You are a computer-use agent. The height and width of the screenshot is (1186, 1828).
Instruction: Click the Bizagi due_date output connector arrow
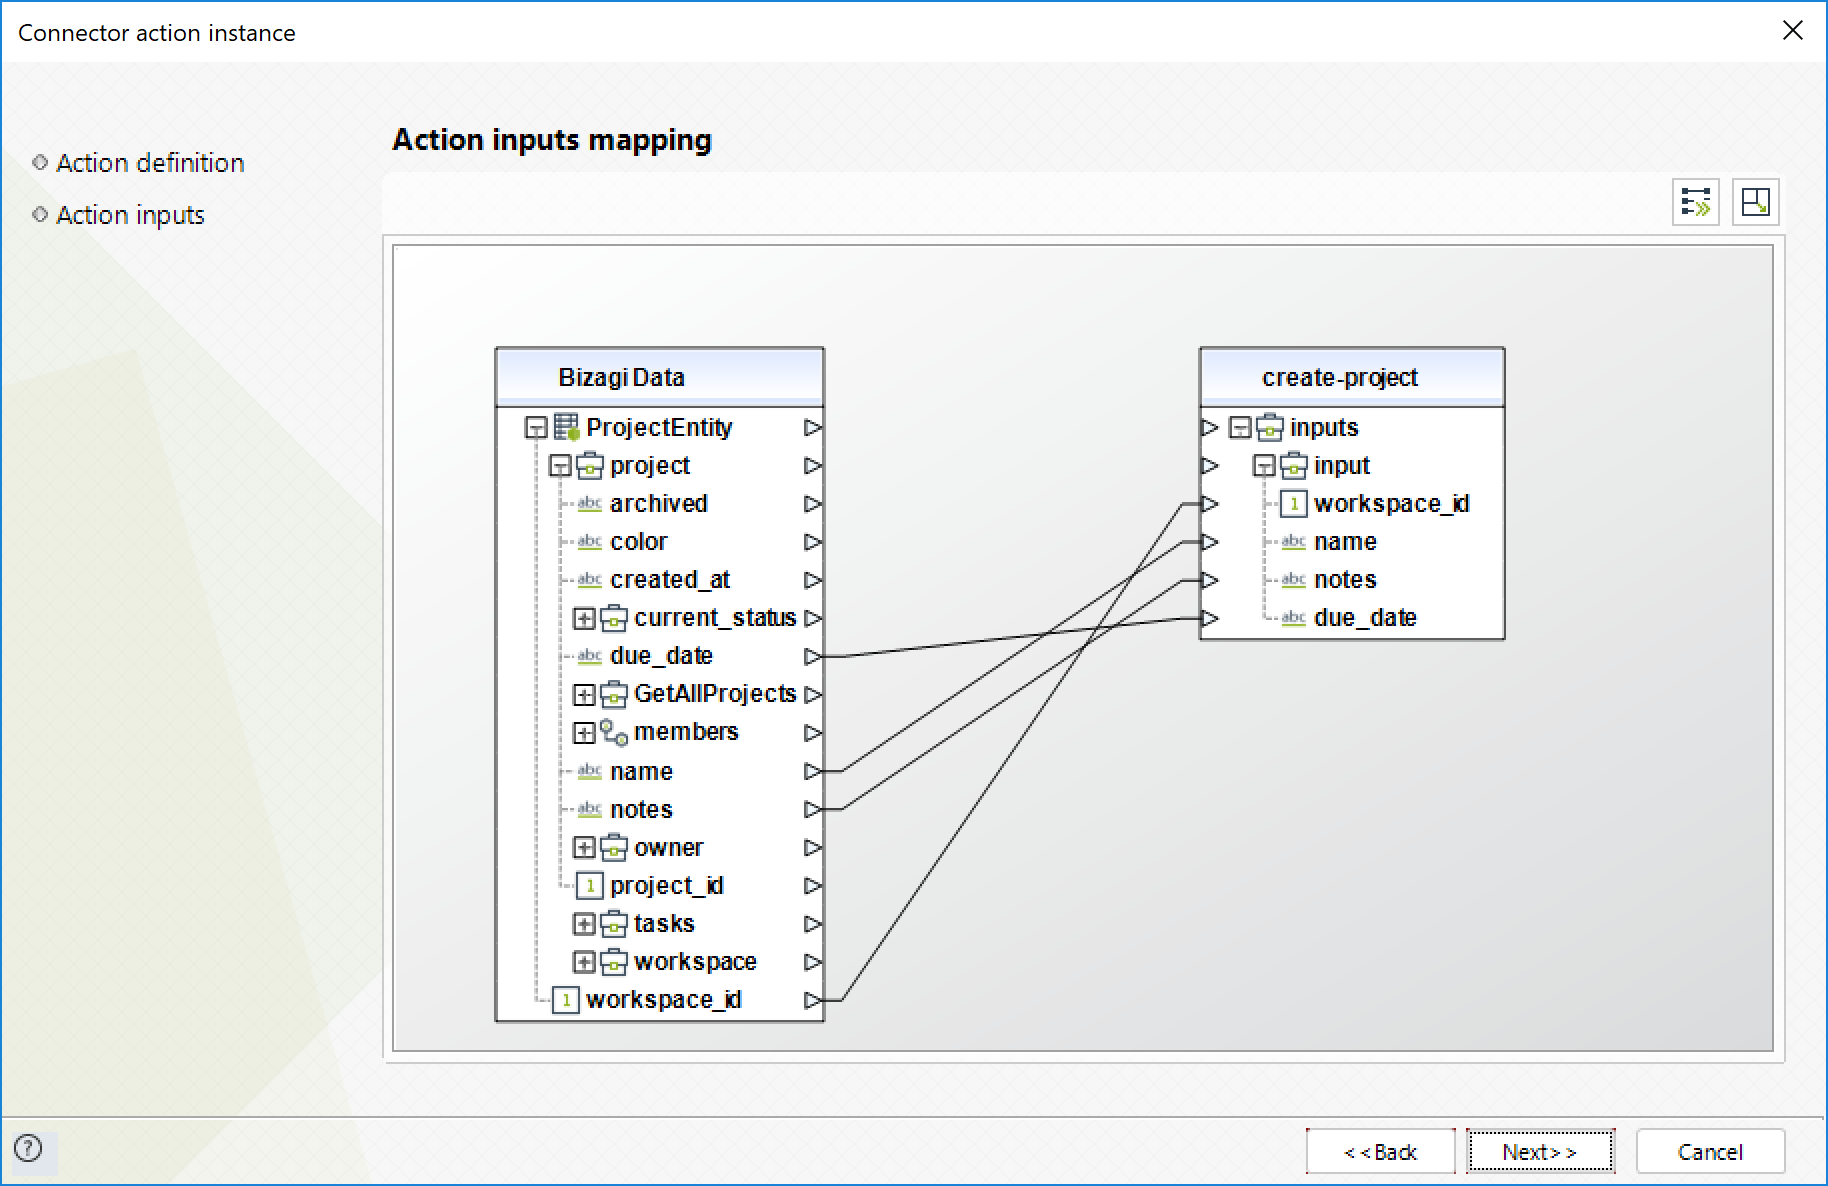813,656
